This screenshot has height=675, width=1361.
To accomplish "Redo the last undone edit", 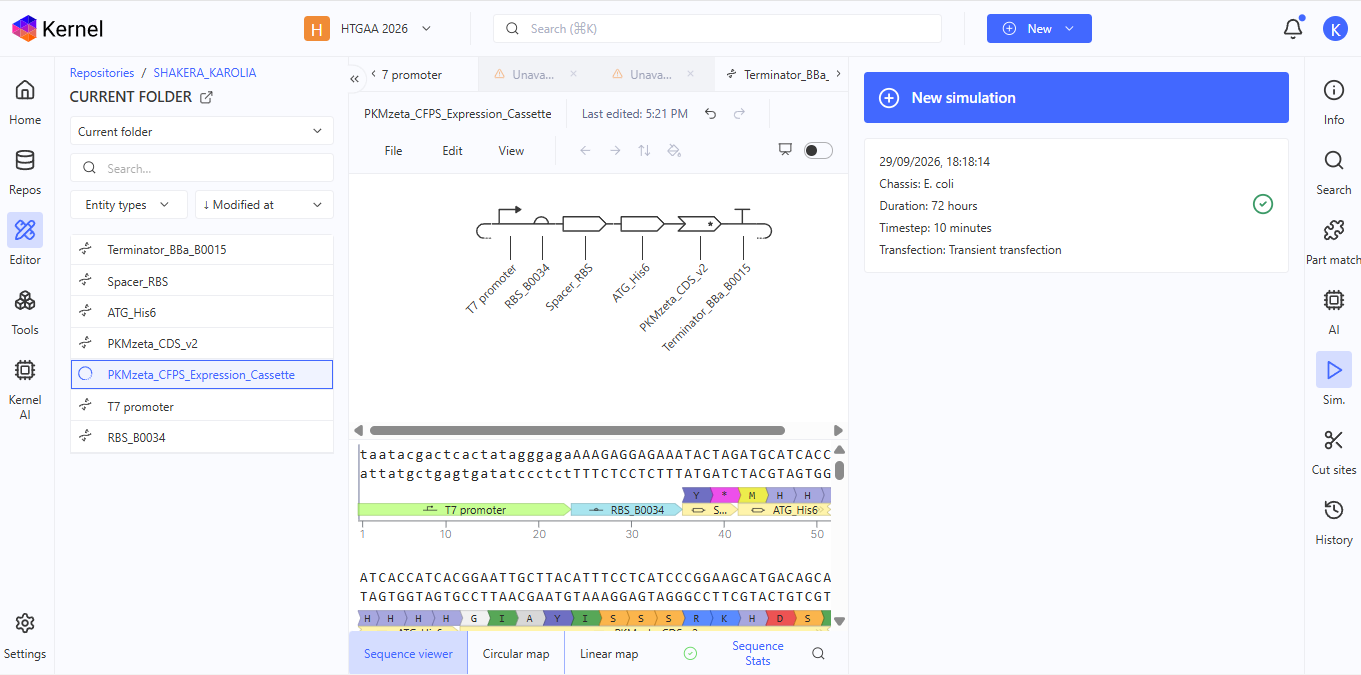I will [739, 114].
